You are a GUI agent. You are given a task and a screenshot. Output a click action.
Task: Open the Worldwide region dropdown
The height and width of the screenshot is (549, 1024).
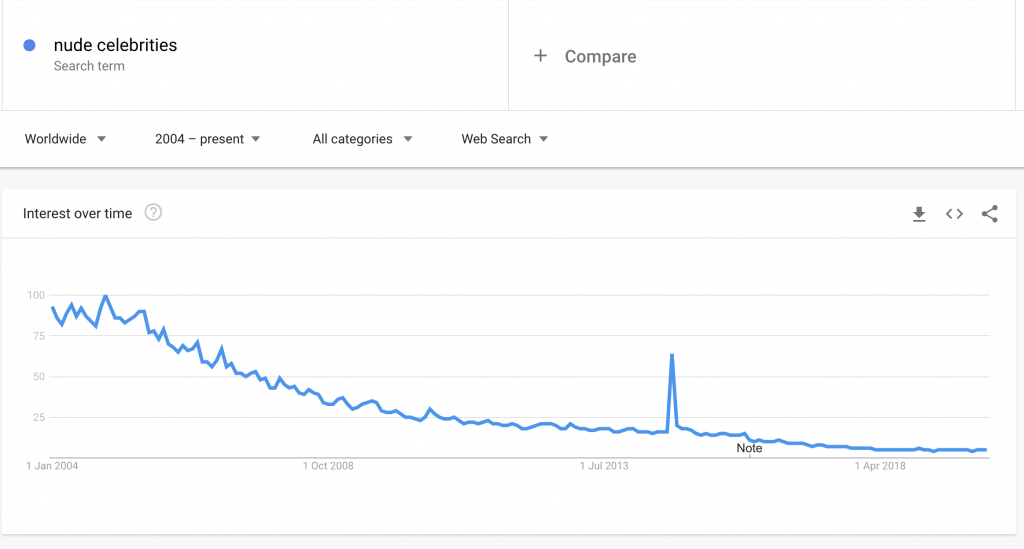tap(65, 139)
